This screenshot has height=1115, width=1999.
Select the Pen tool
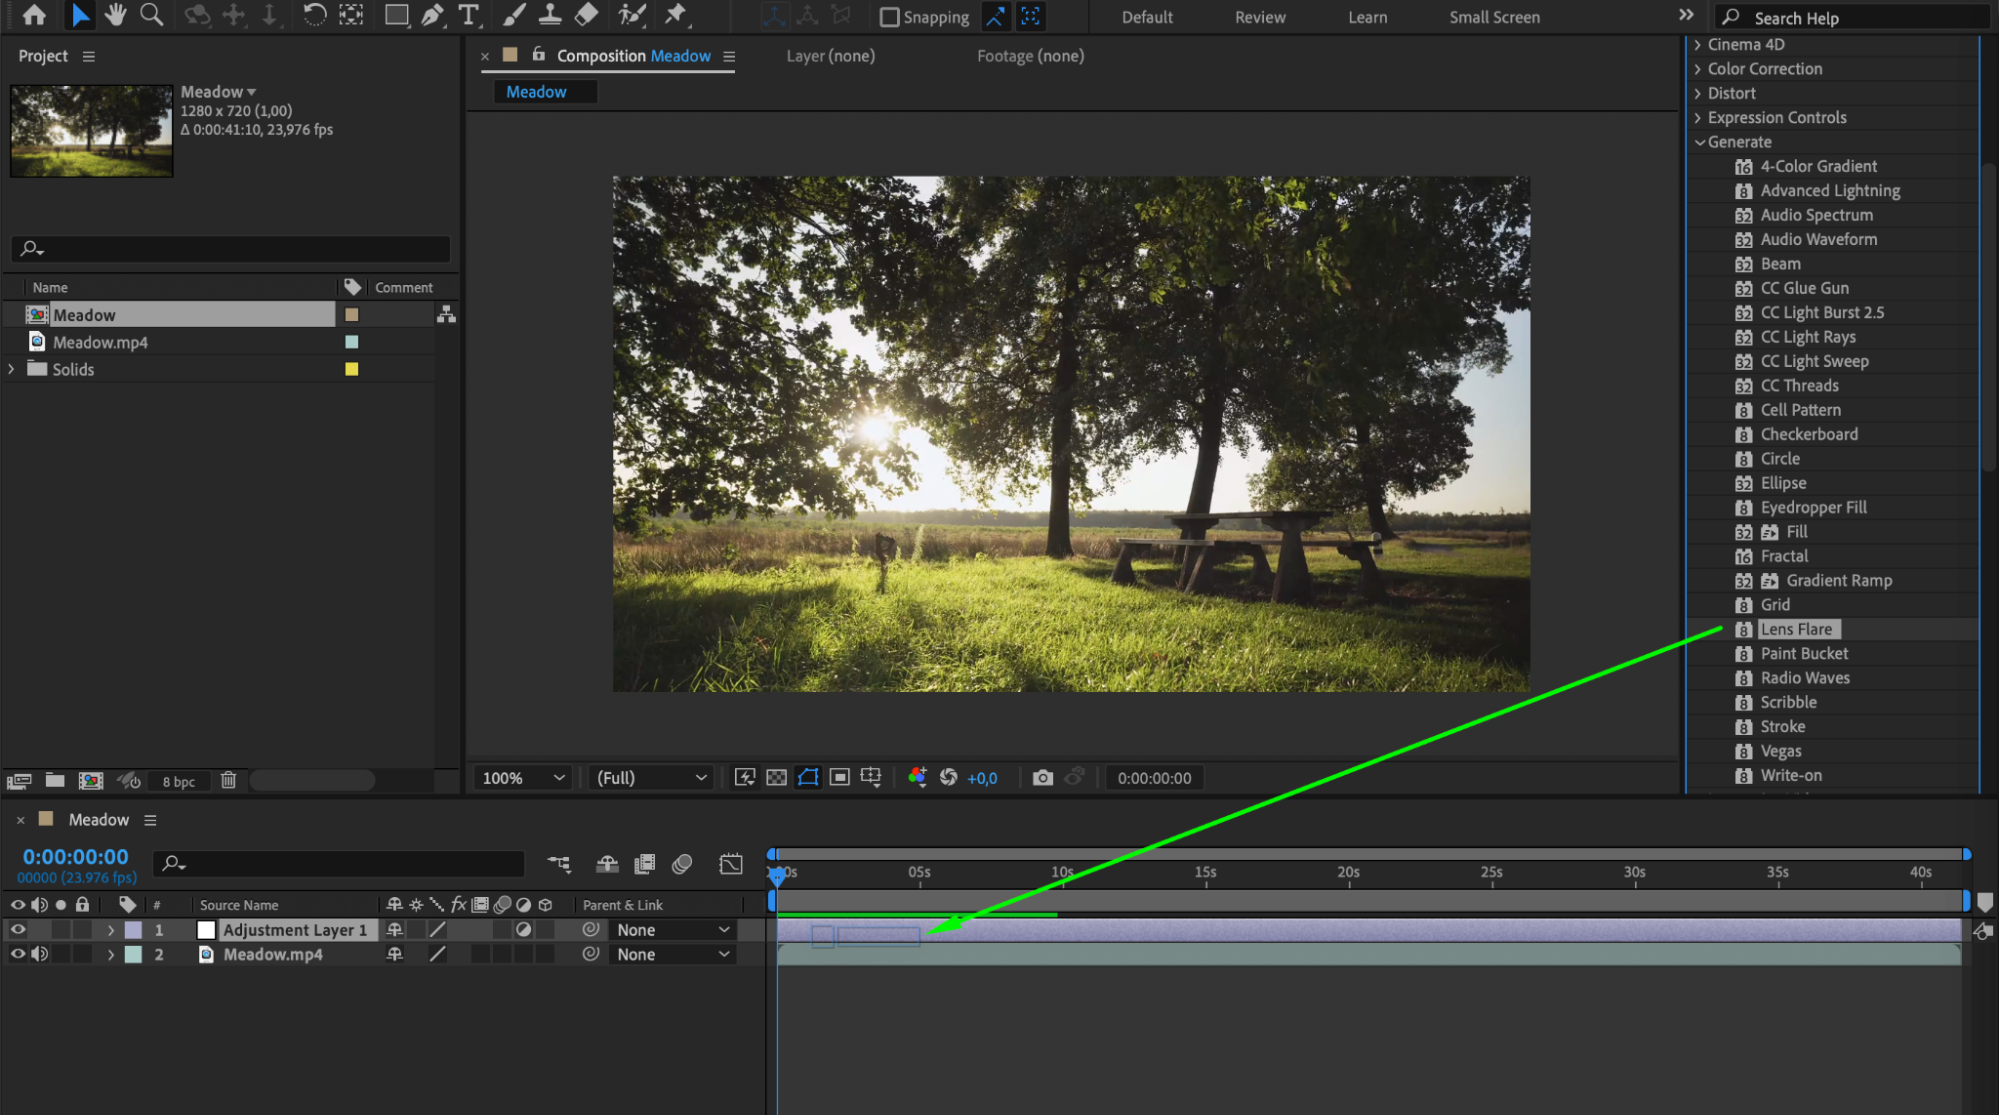pyautogui.click(x=433, y=15)
